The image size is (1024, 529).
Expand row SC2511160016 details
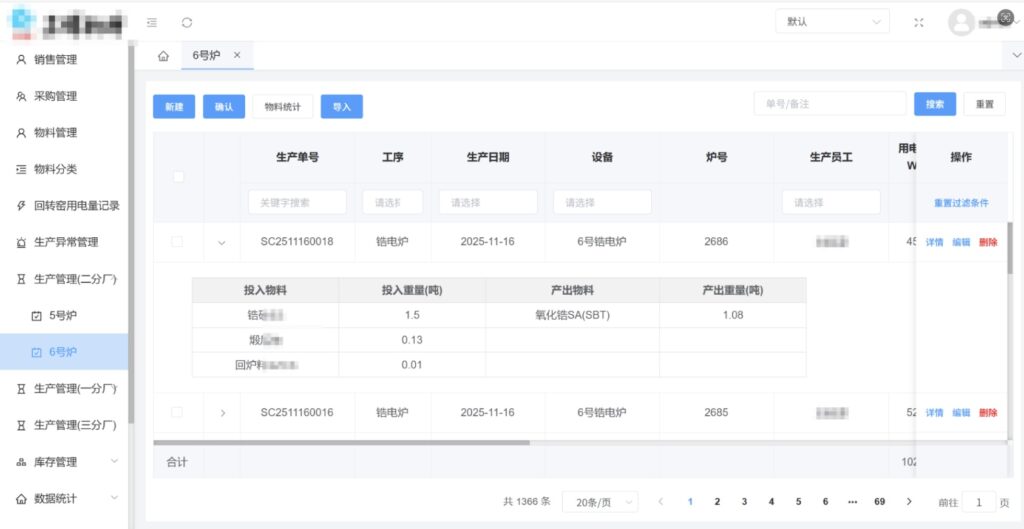222,412
